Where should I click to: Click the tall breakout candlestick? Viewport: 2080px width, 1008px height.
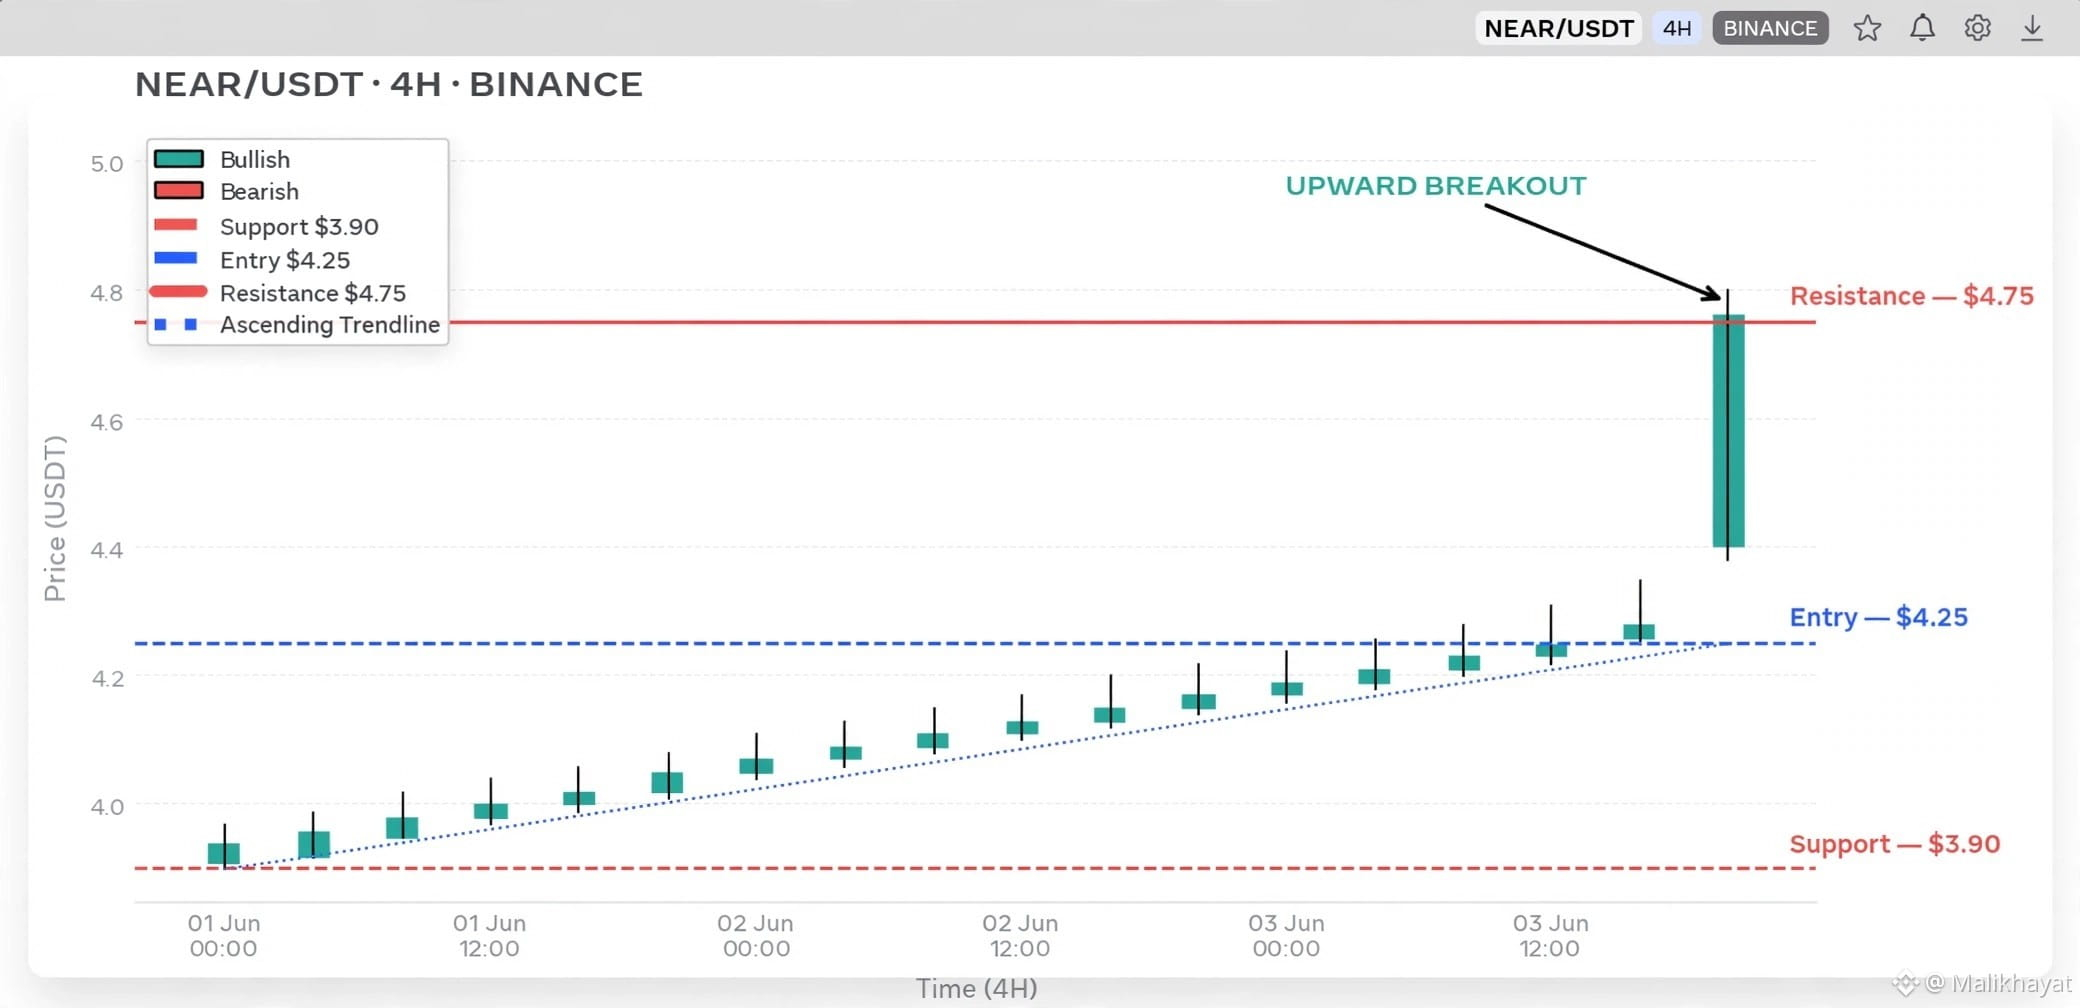pos(1728,430)
